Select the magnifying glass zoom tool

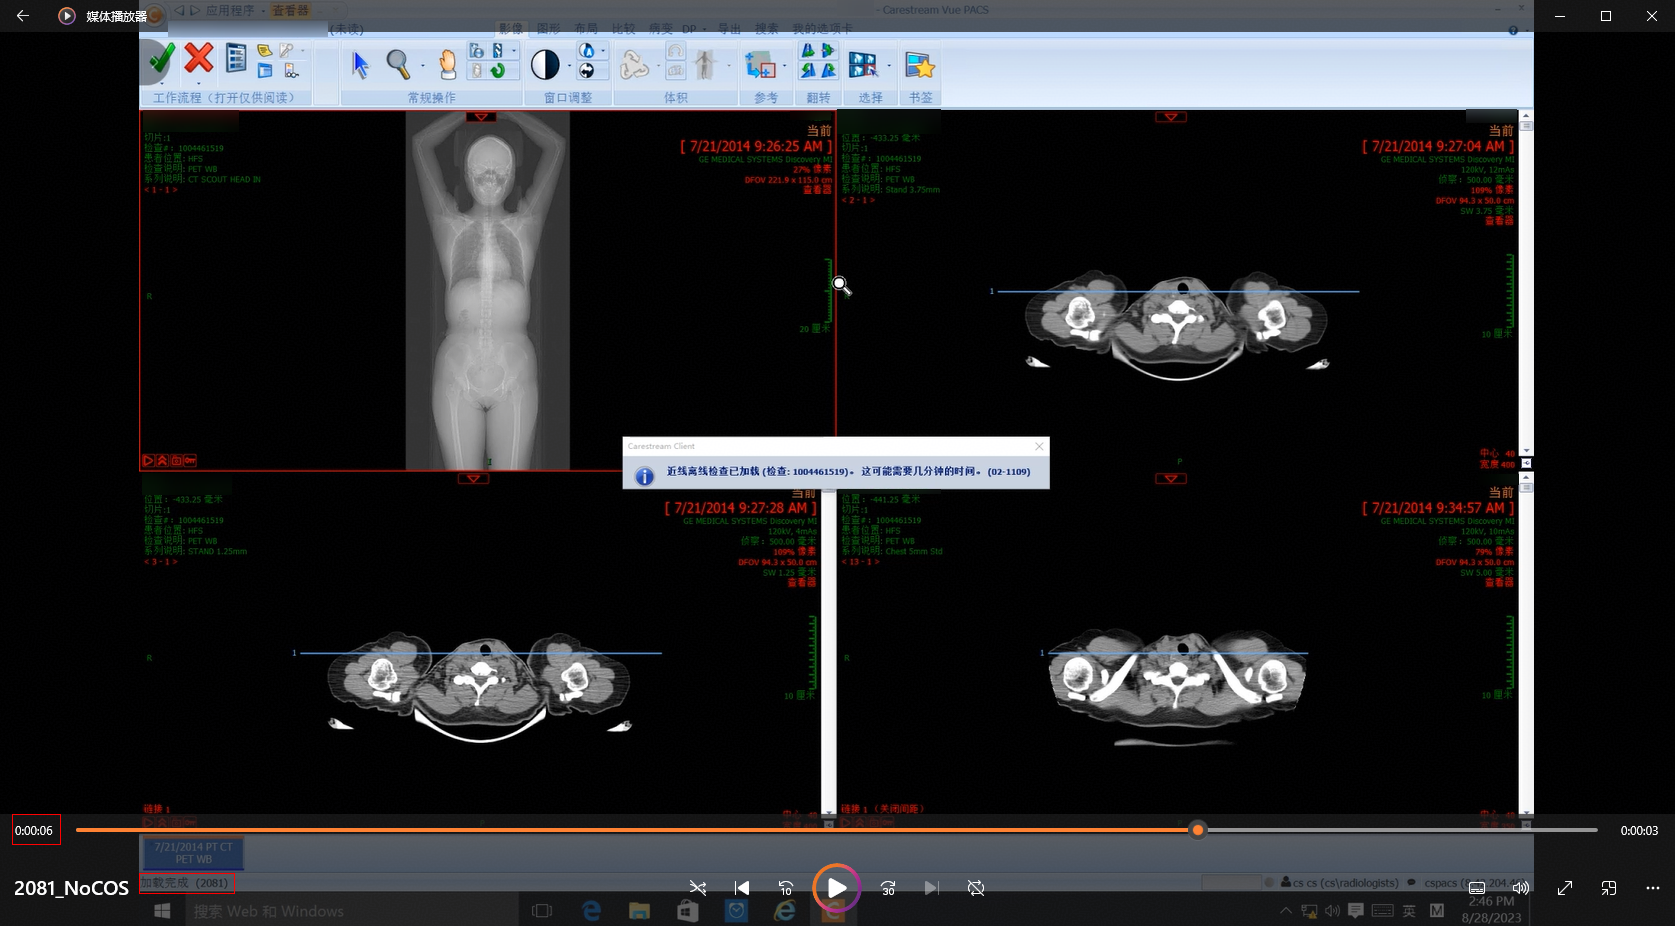pos(398,65)
